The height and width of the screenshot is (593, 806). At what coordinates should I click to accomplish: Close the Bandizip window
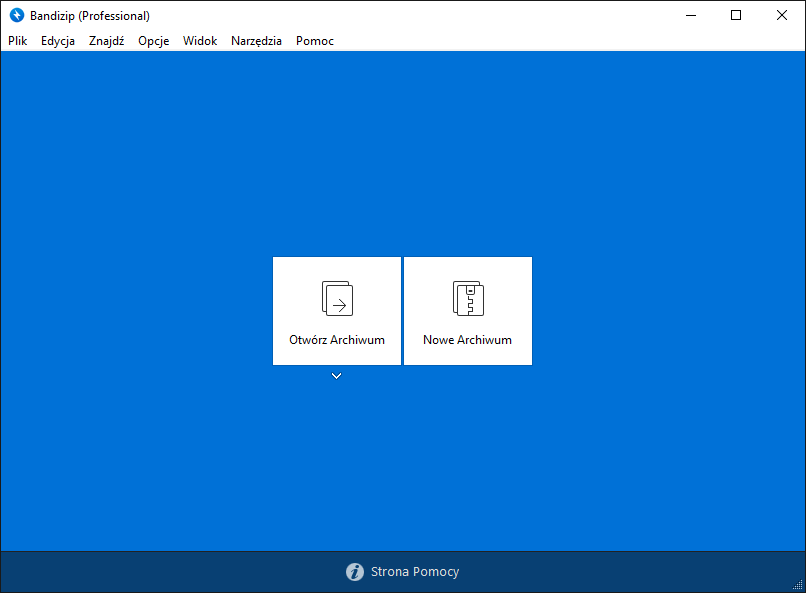tap(782, 15)
